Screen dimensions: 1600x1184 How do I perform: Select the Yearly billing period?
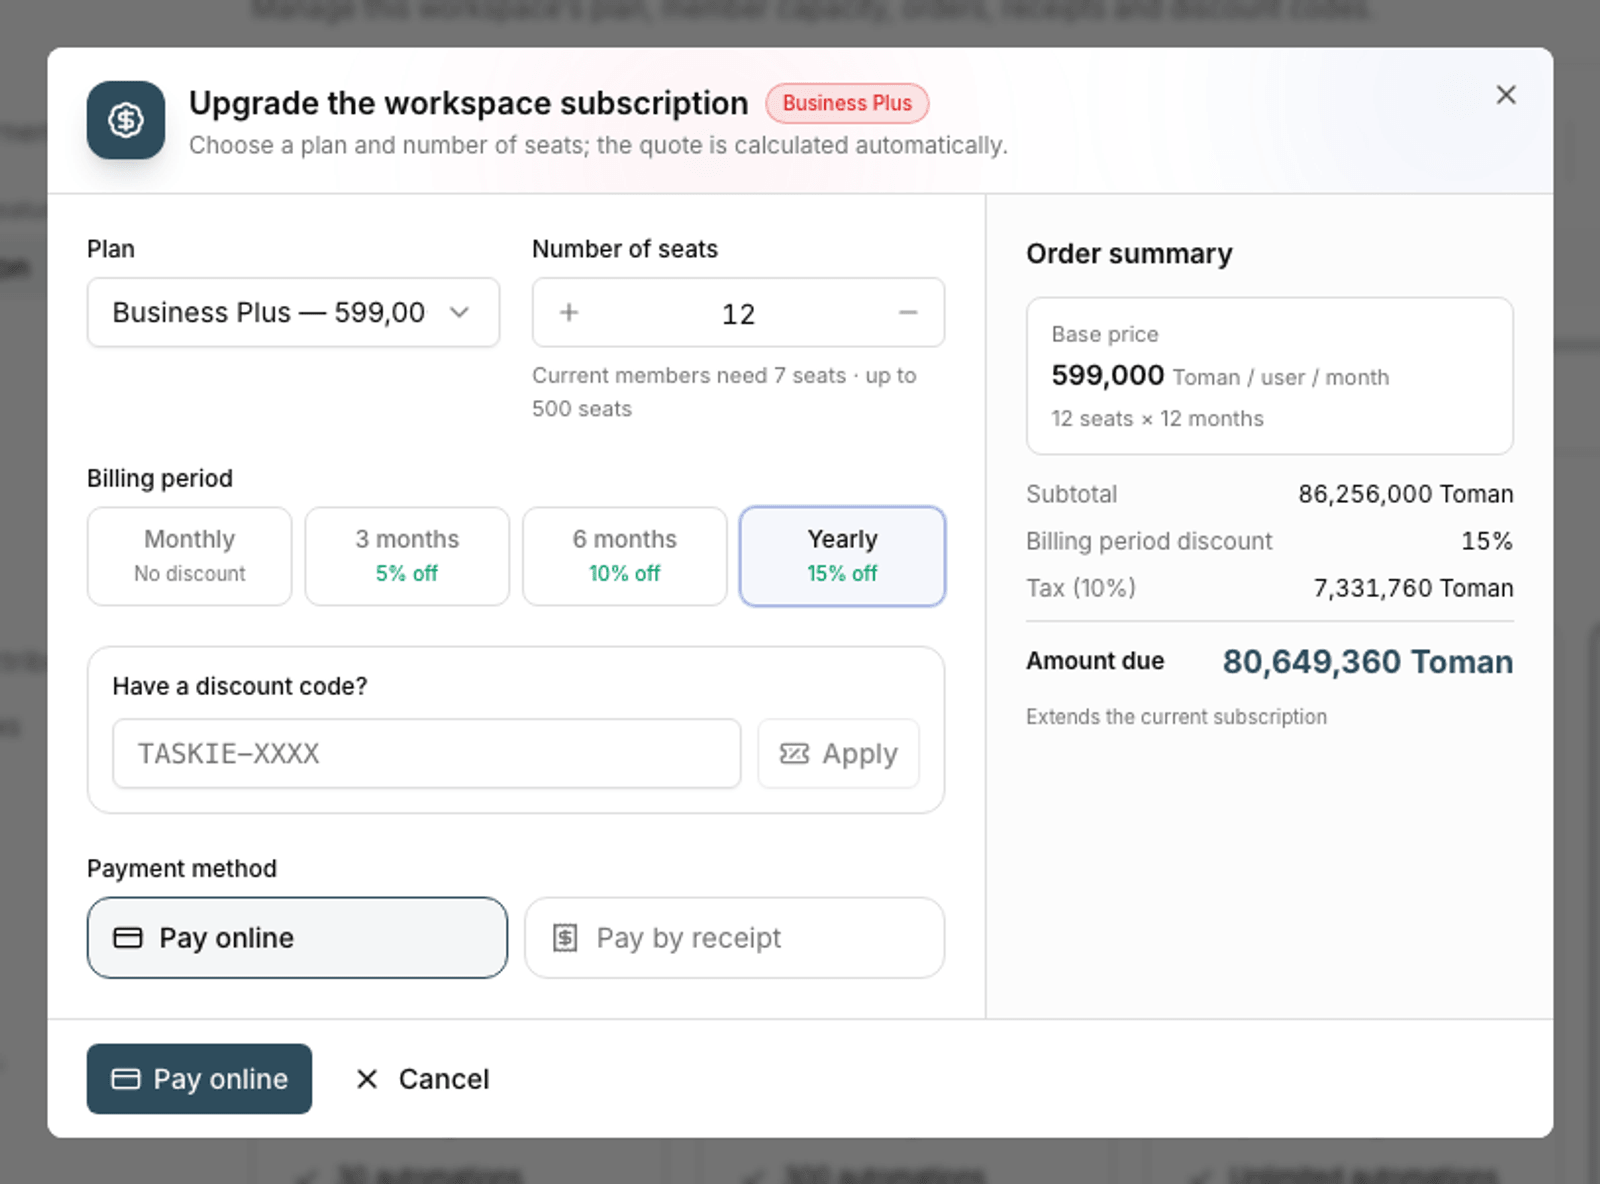[x=842, y=556]
